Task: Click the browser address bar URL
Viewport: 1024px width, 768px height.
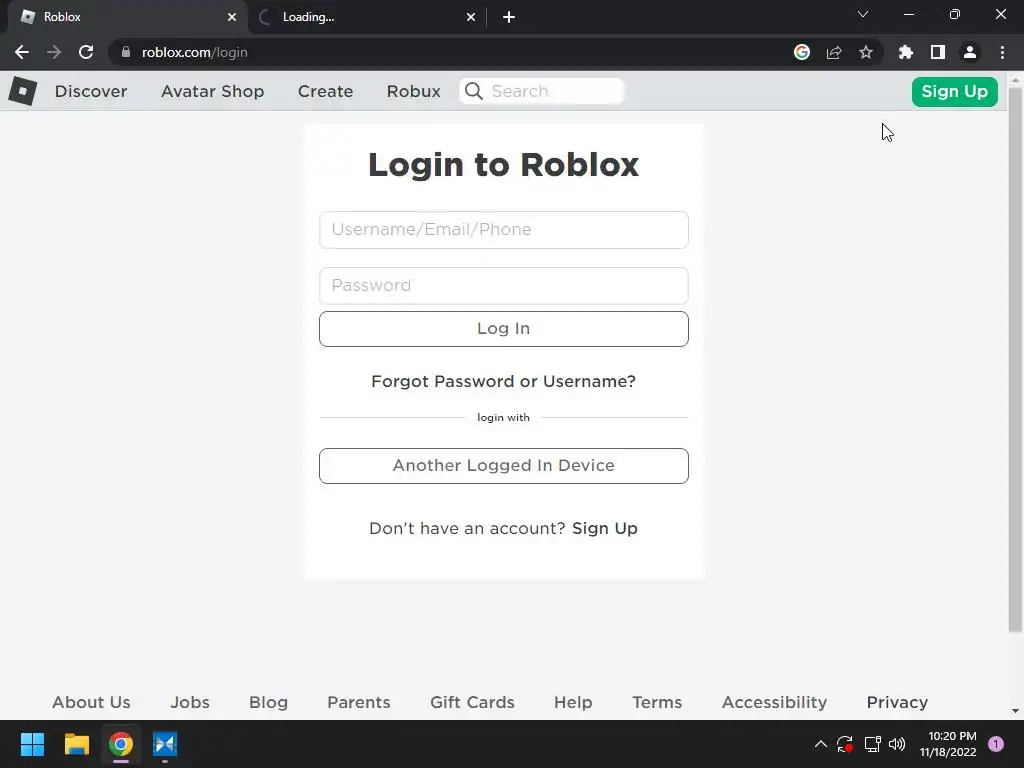Action: (x=195, y=52)
